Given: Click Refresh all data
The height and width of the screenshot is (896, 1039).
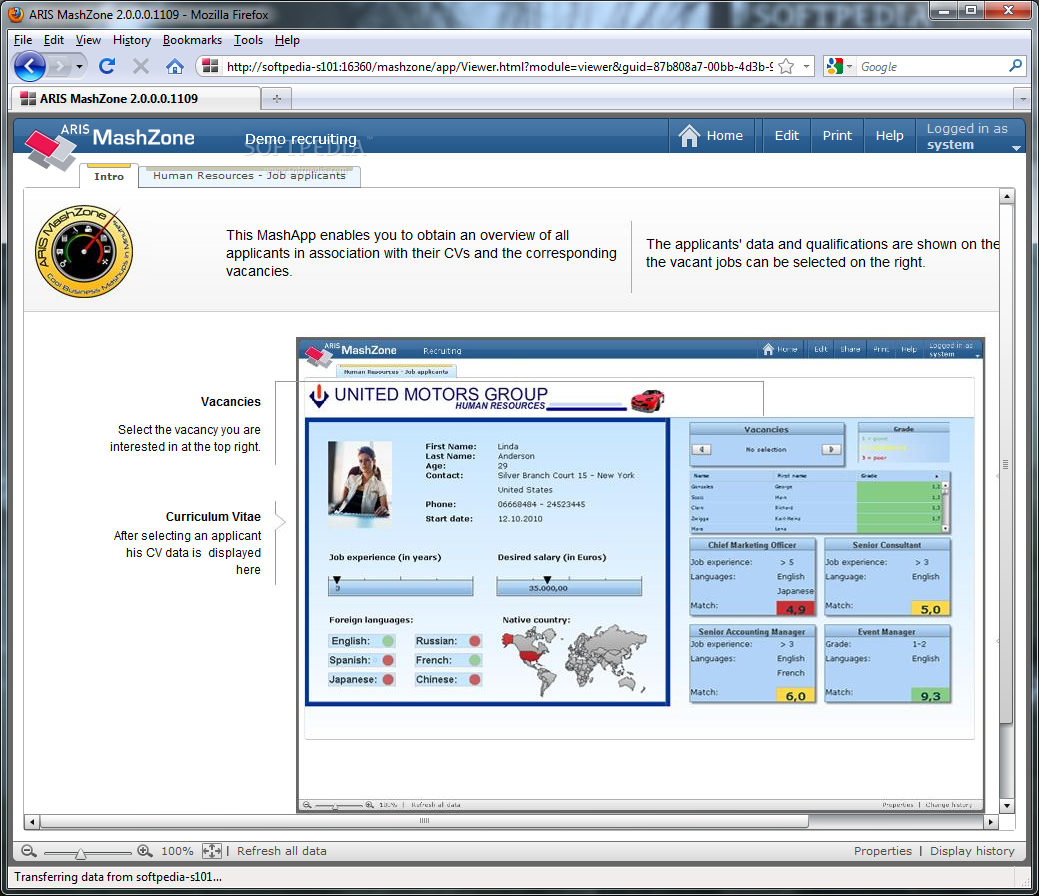Looking at the screenshot, I should pos(282,851).
